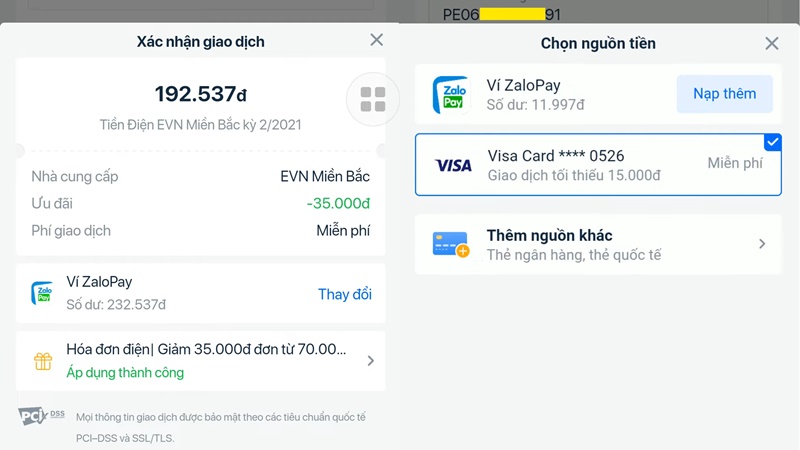Expand the Hóa đơn điện voucher chevron

(370, 361)
